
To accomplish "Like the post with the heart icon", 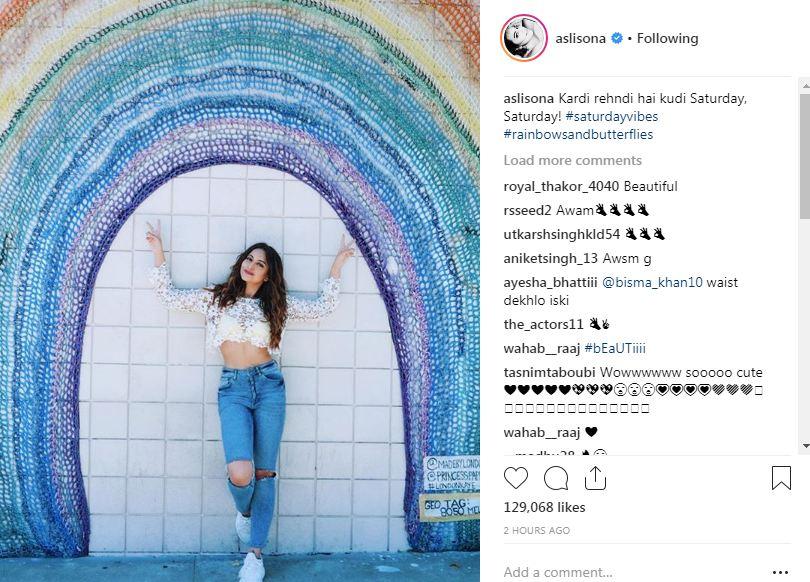I will tap(516, 478).
